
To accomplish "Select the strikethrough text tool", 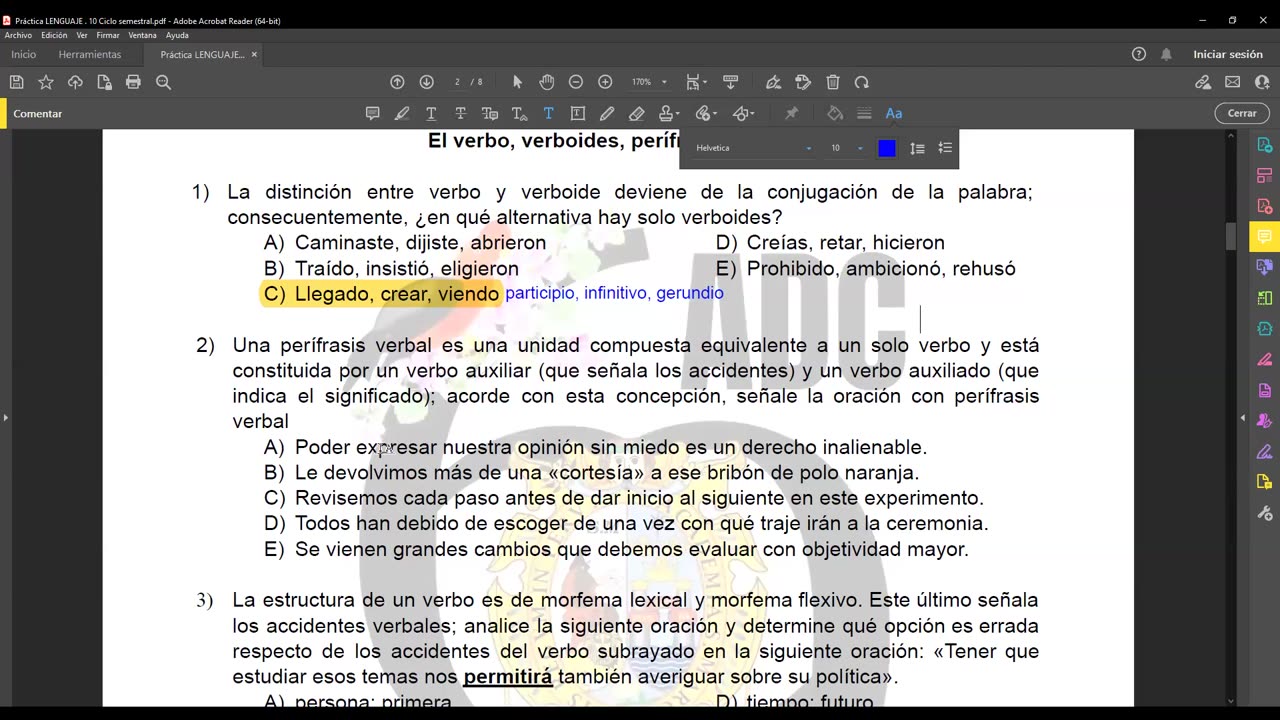I will [460, 113].
